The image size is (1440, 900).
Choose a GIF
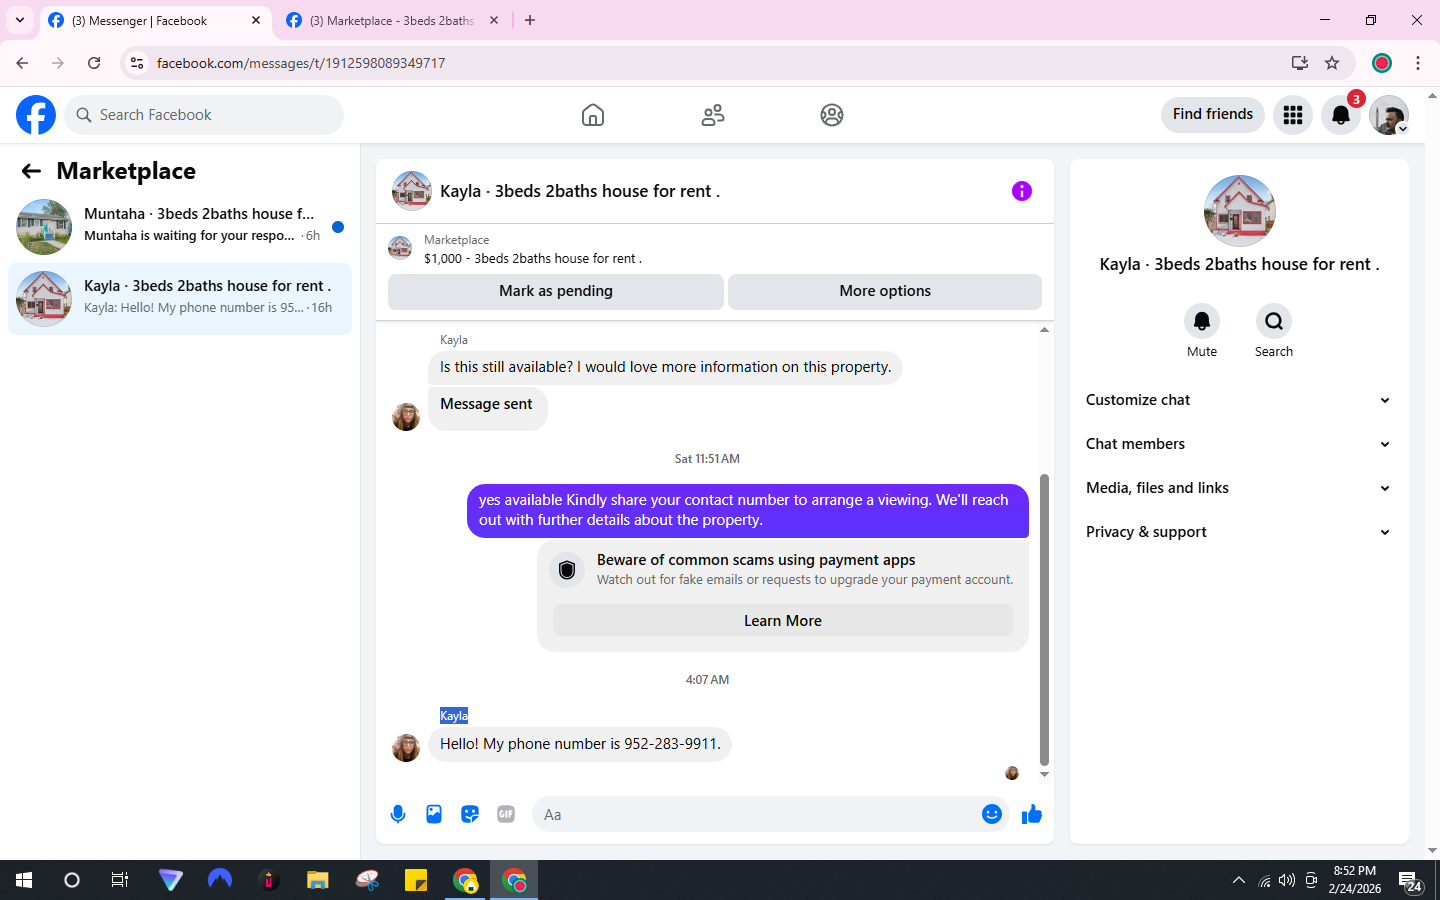[x=506, y=814]
